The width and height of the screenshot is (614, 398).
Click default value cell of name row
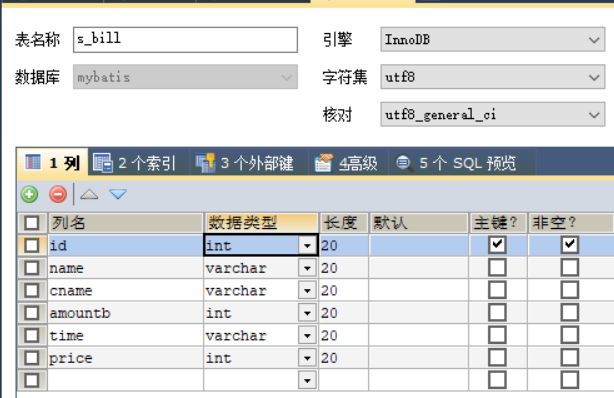(x=419, y=268)
